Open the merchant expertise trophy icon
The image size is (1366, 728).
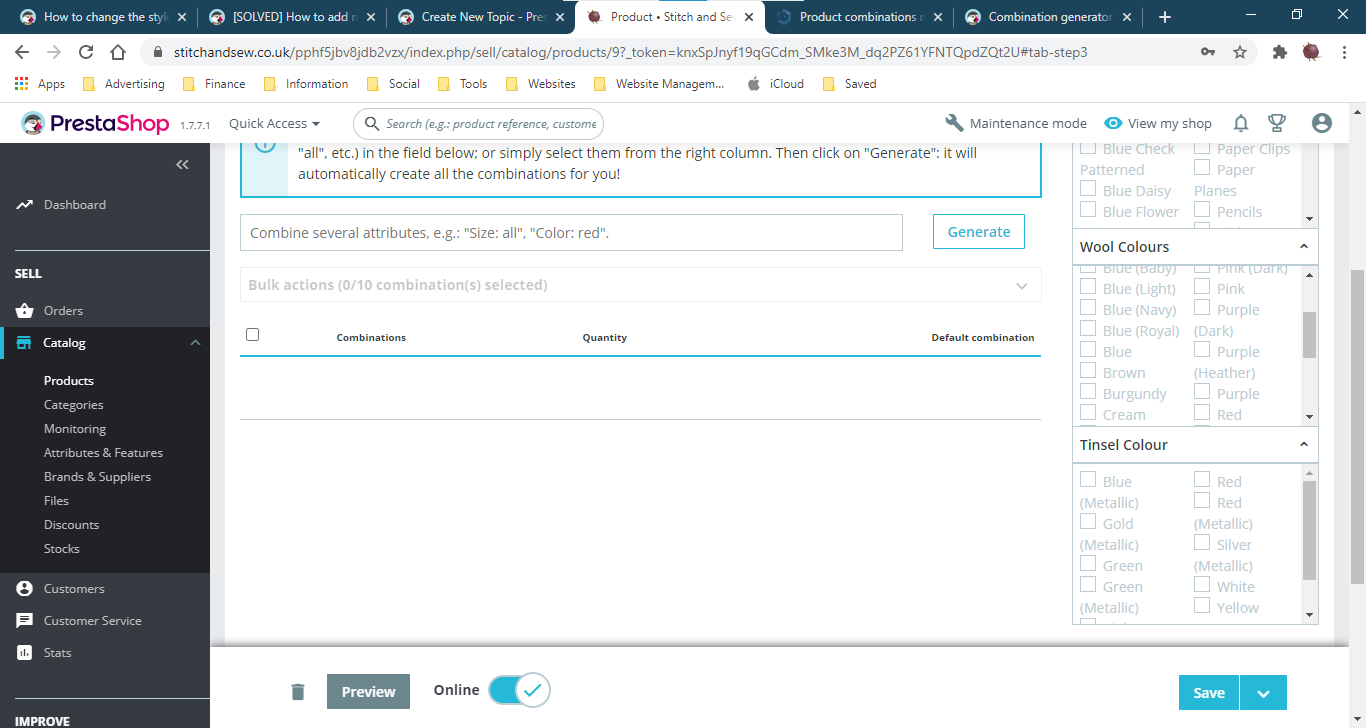(1277, 123)
